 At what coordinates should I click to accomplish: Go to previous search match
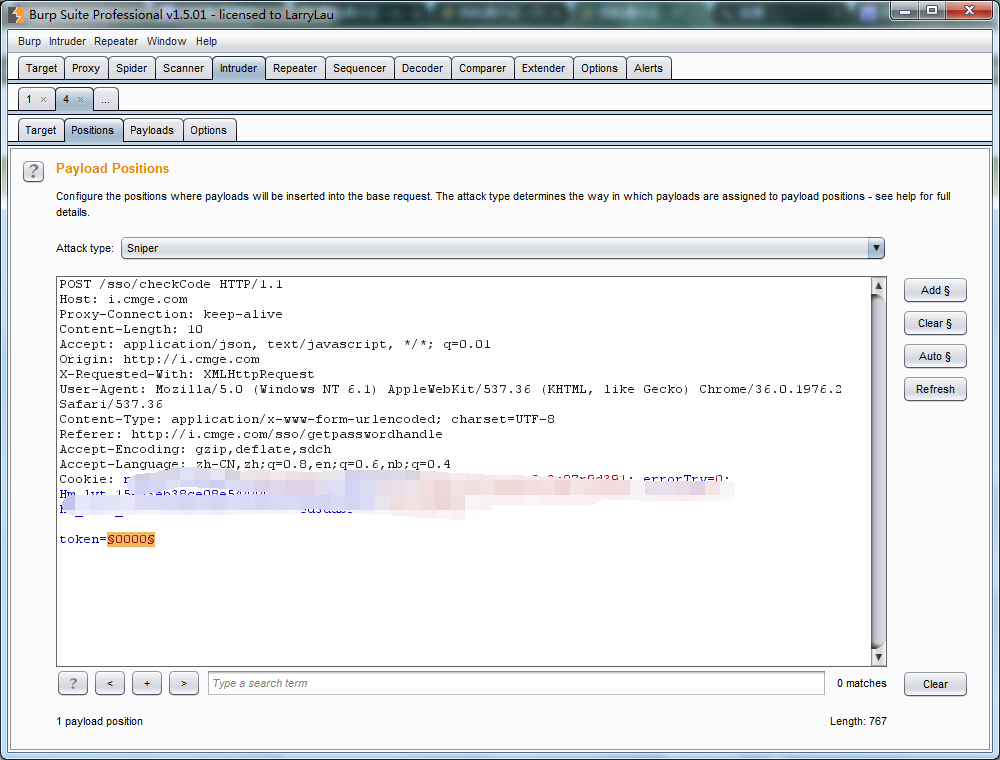click(110, 683)
